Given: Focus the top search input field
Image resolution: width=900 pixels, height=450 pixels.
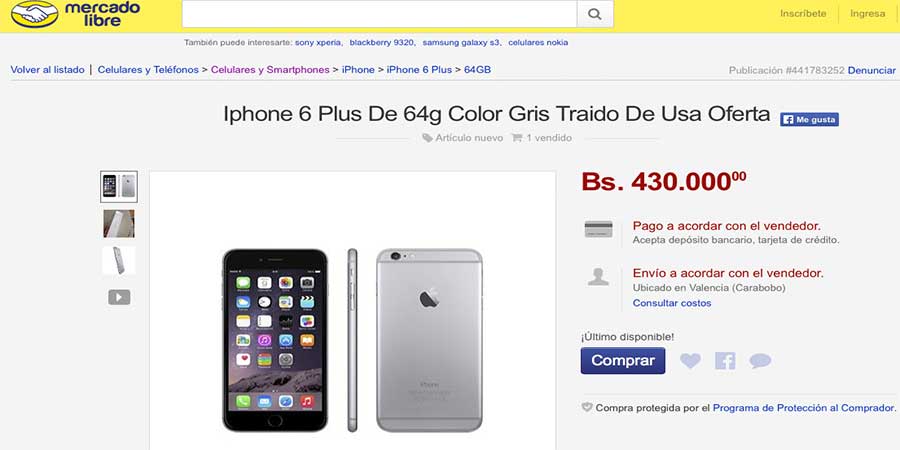Looking at the screenshot, I should point(379,14).
